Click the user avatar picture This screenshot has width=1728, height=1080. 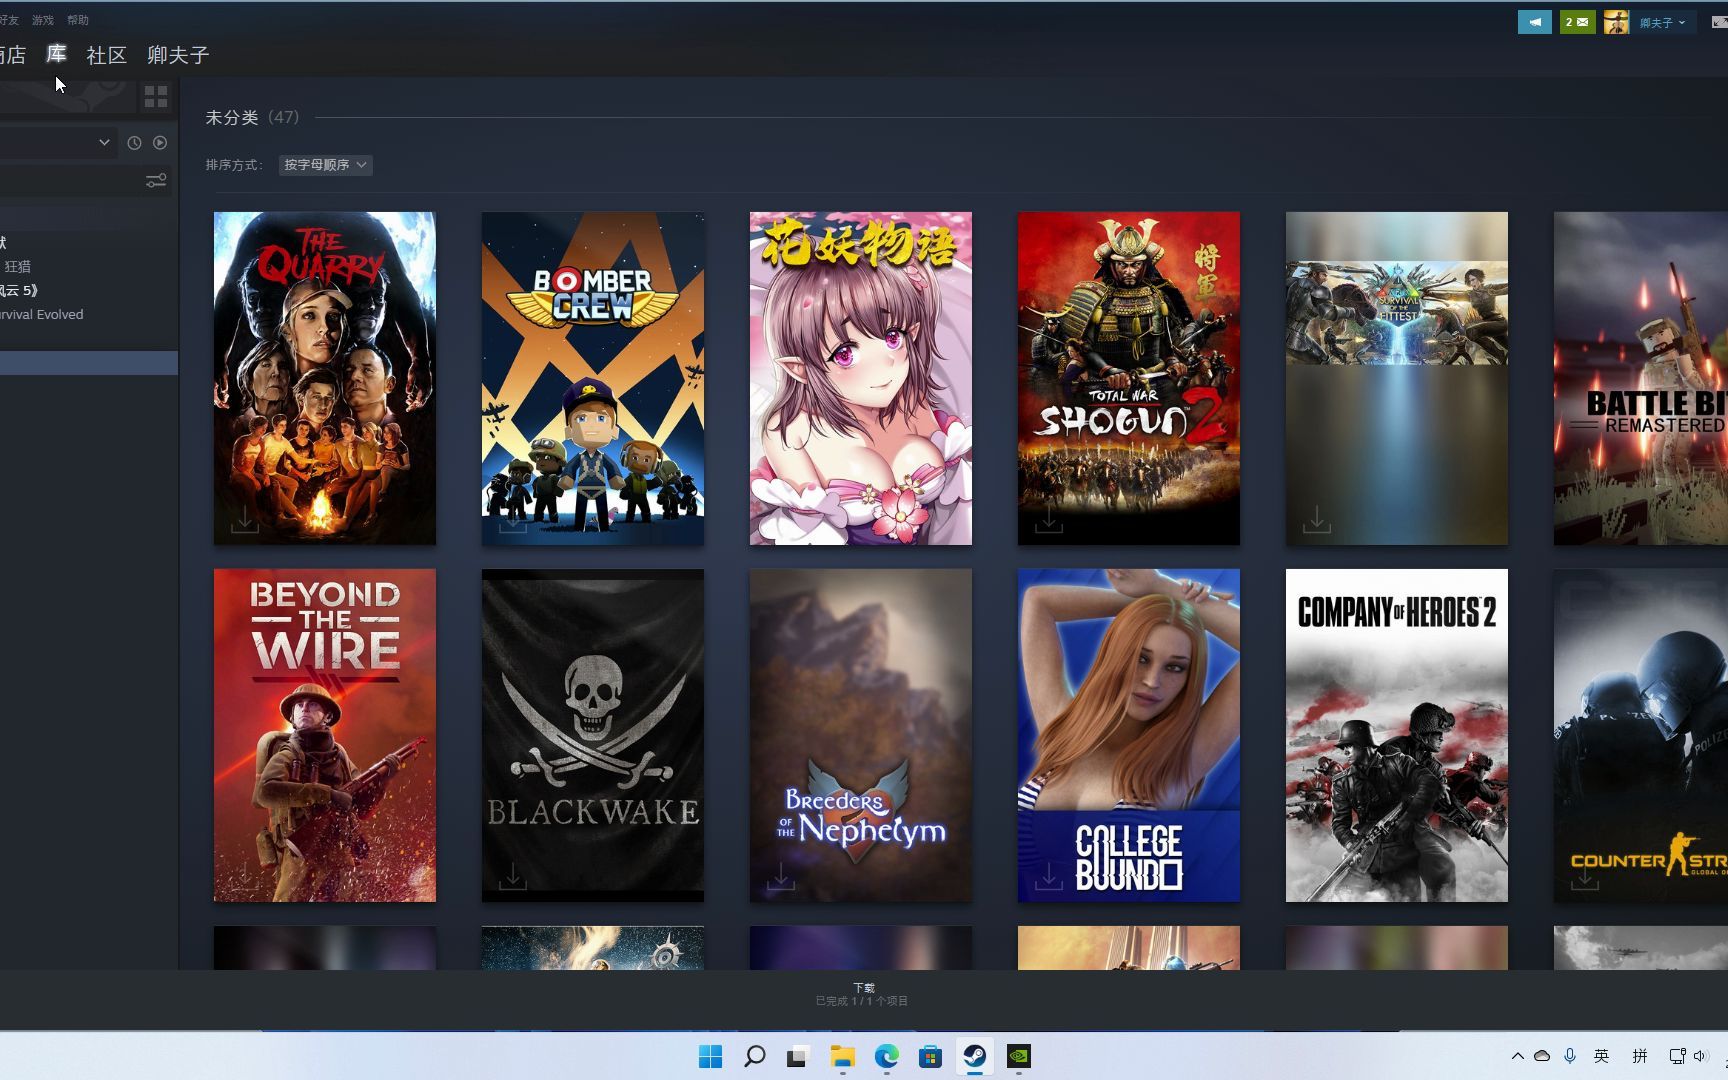[1616, 22]
